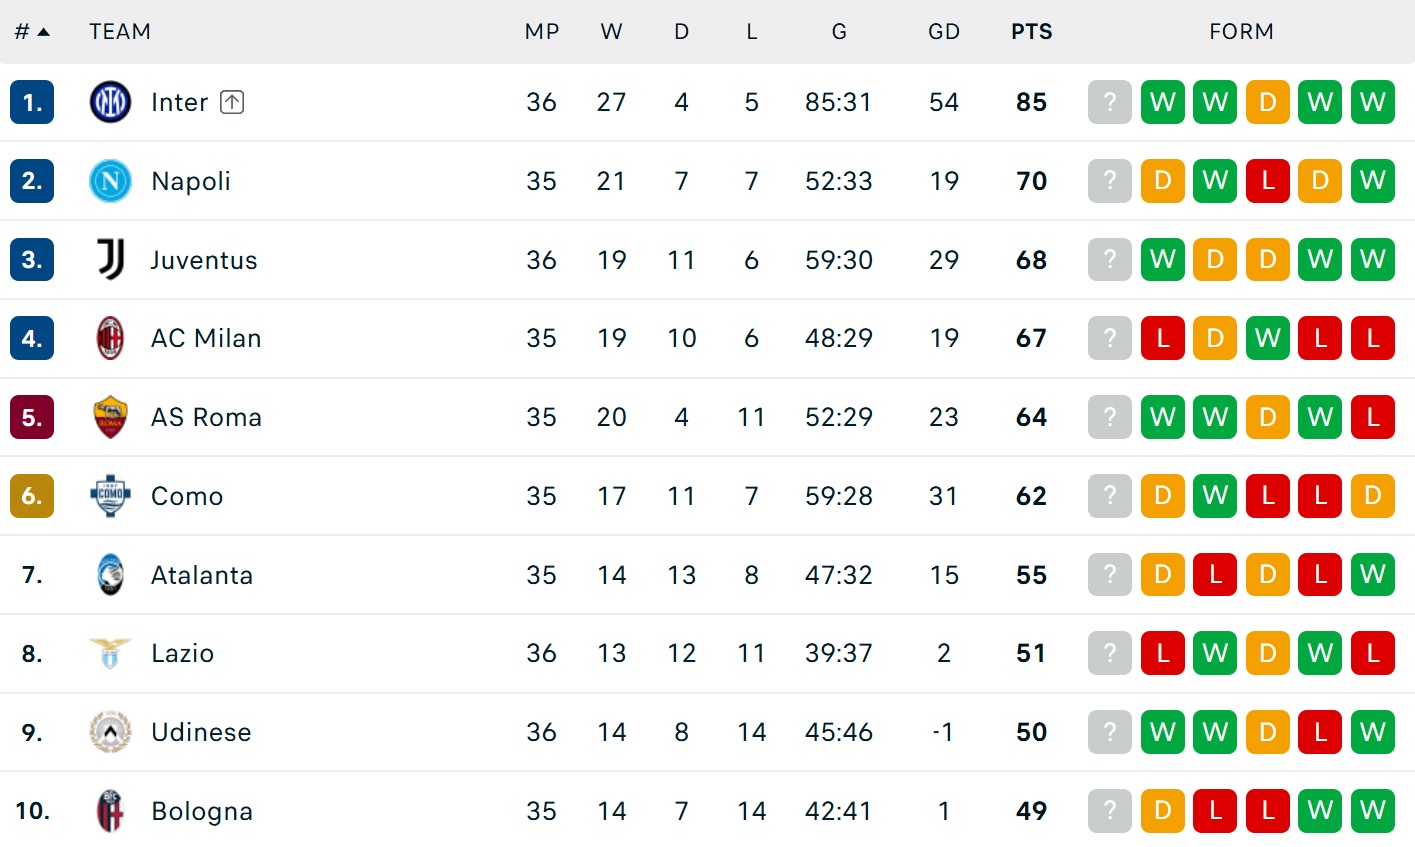Open the Udinese team link
The width and height of the screenshot is (1415, 847).
point(201,732)
